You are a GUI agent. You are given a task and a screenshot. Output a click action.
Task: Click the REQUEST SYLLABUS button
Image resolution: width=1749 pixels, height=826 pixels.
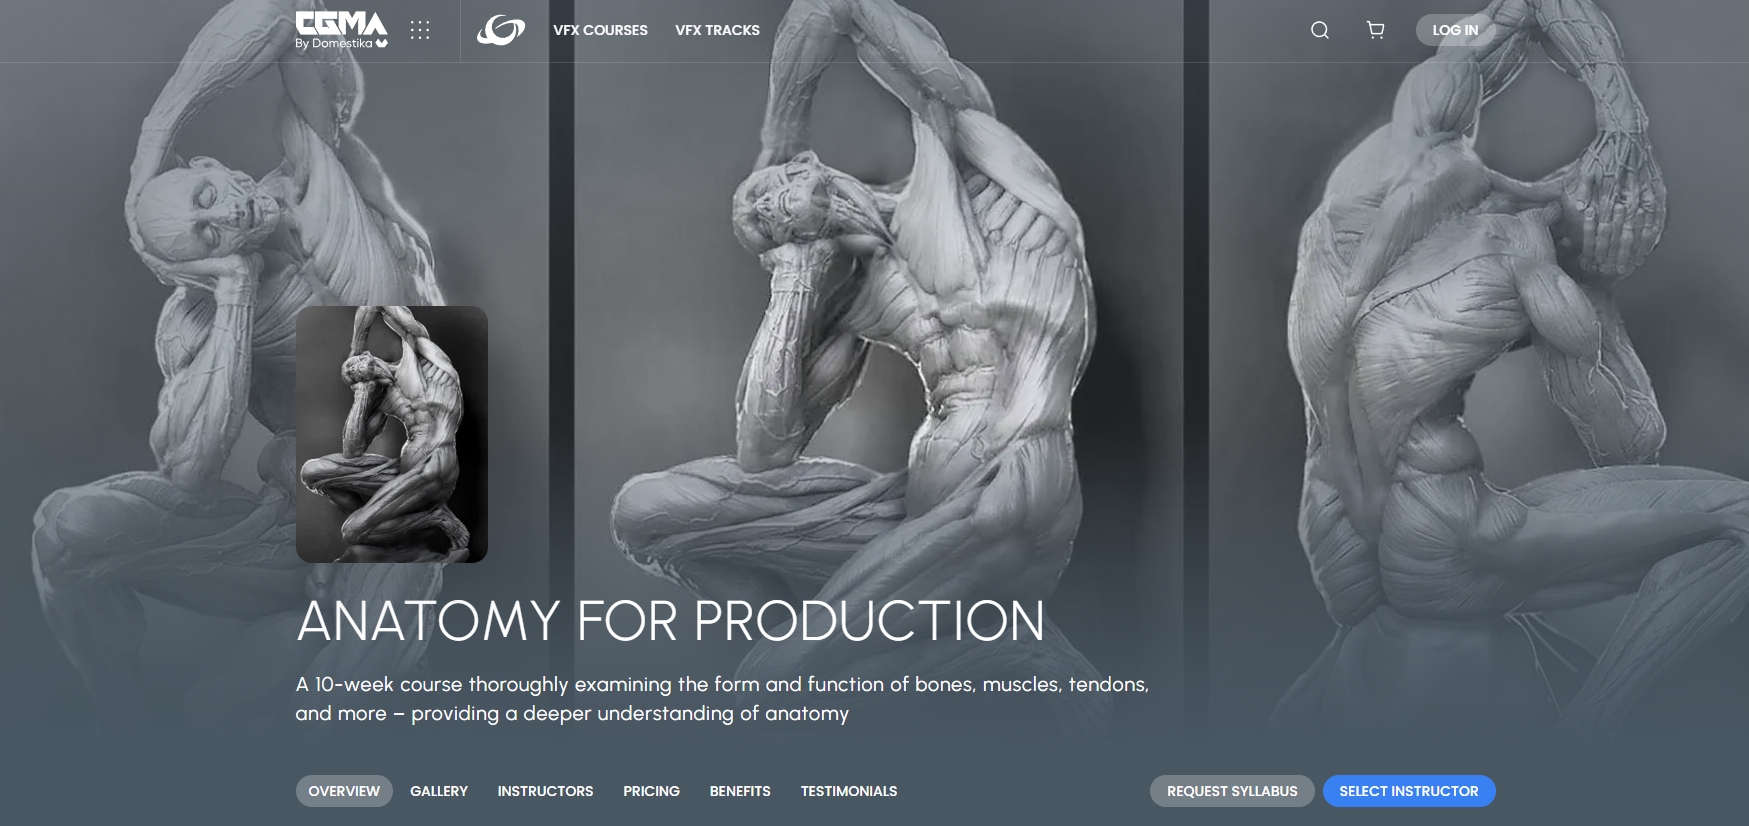pos(1232,791)
